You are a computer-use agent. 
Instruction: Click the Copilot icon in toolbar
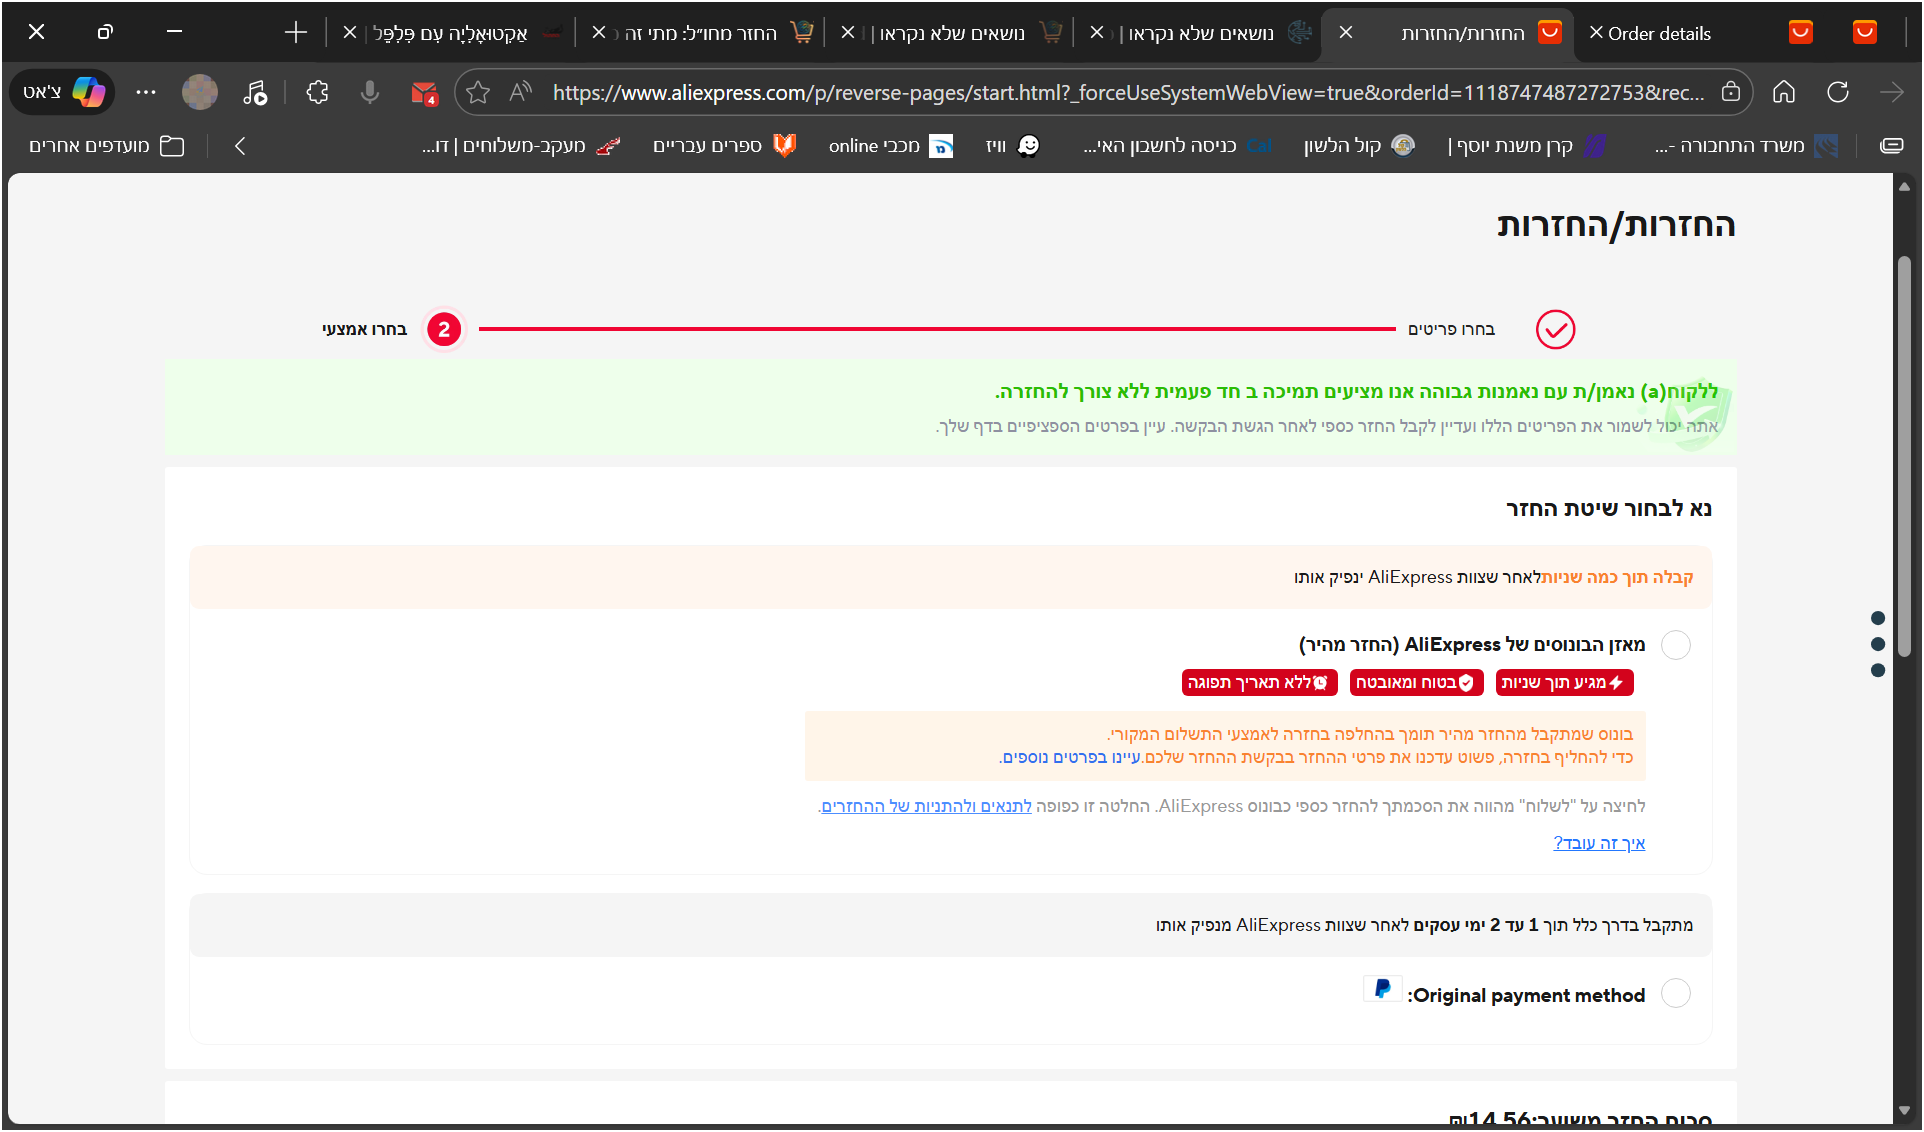tap(88, 93)
